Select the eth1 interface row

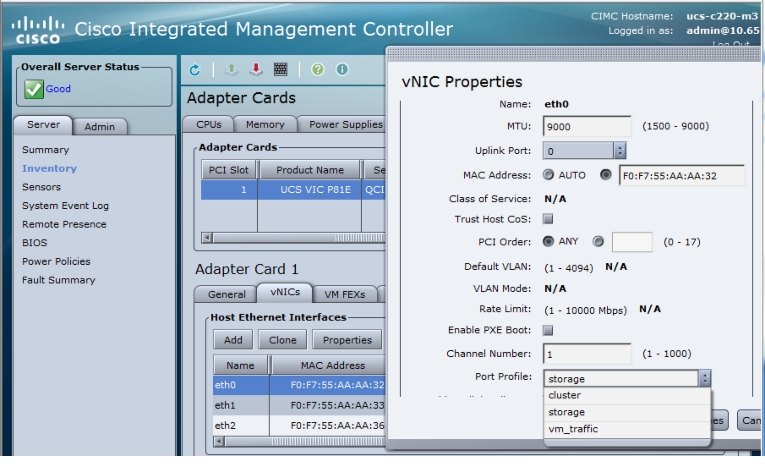[x=299, y=405]
